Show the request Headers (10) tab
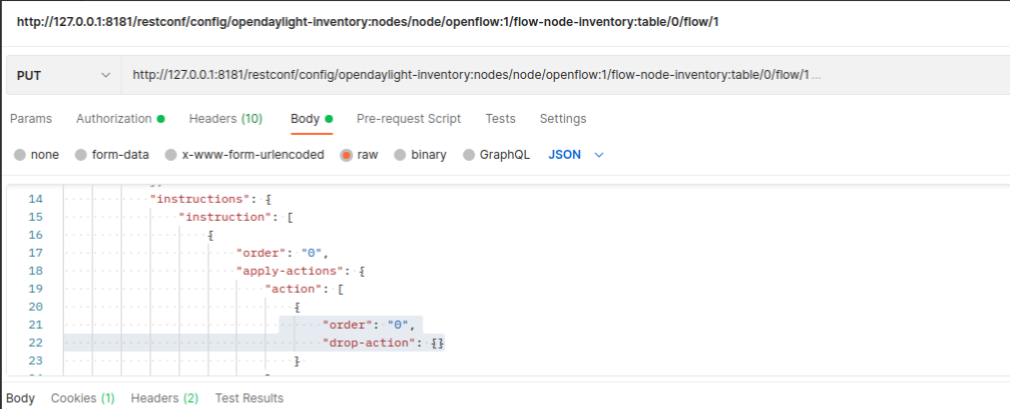This screenshot has width=1010, height=409. click(x=225, y=119)
